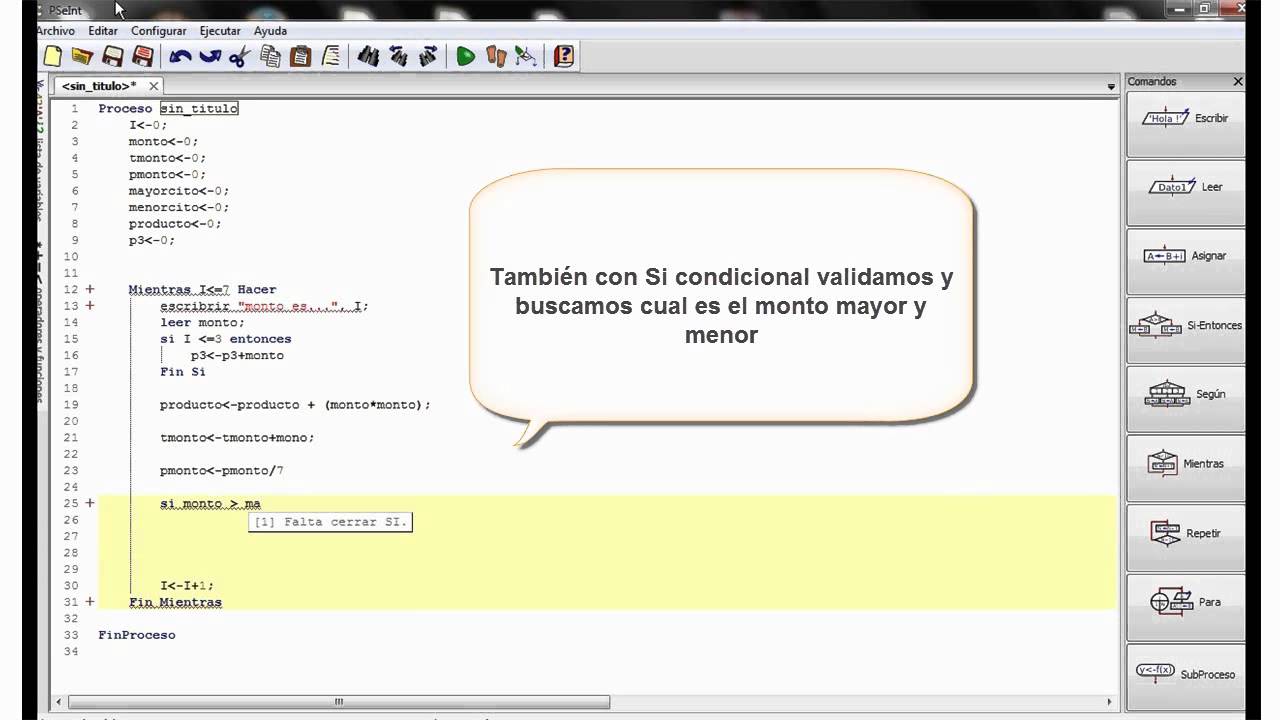
Task: Click right arrow of horizontal scrollbar
Action: [1110, 702]
